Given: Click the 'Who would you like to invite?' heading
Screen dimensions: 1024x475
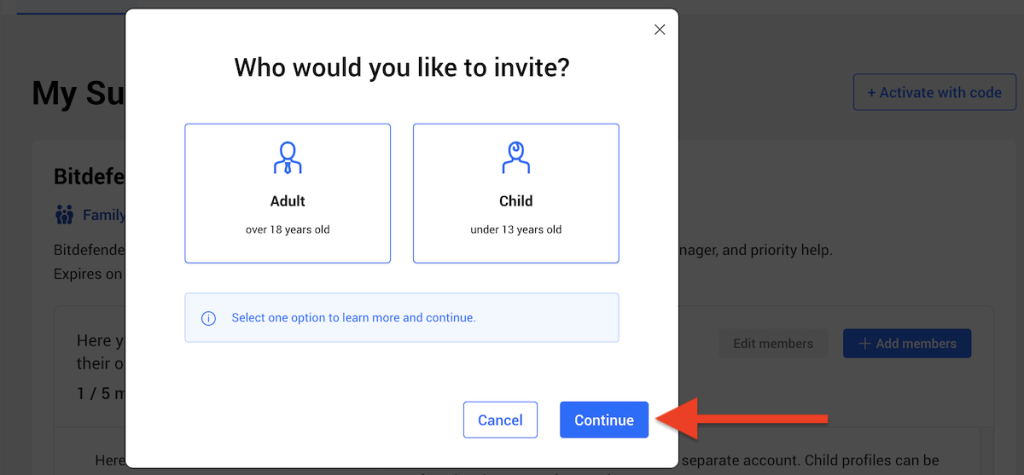Looking at the screenshot, I should (x=401, y=68).
